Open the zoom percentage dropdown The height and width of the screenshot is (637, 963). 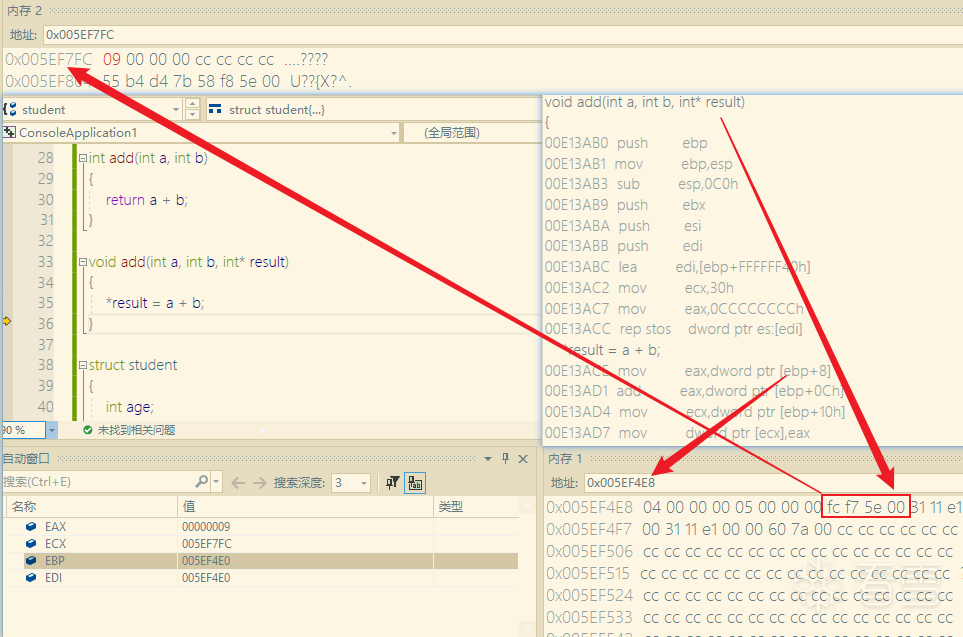click(x=52, y=430)
